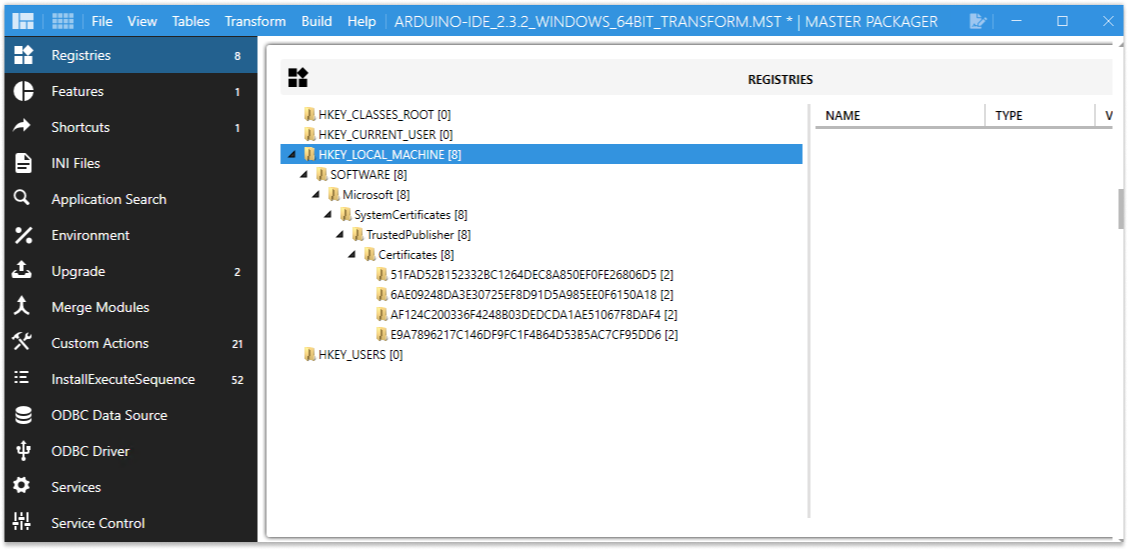Open the grid view icon in title bar
The image size is (1128, 550).
coord(63,21)
